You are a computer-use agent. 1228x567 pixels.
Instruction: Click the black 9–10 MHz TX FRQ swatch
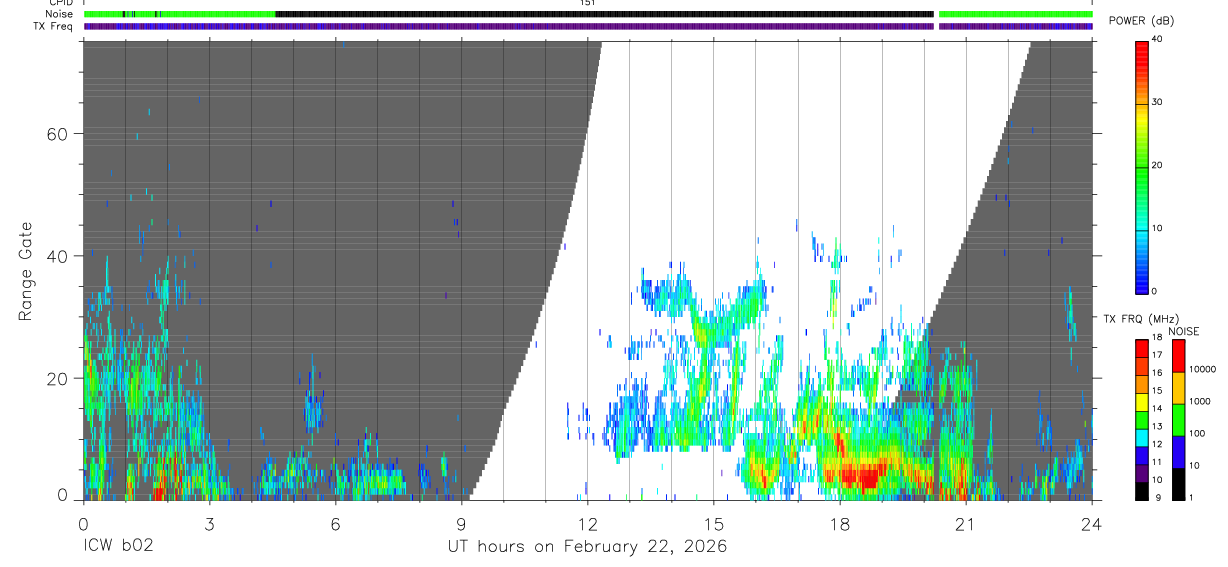click(x=1142, y=491)
